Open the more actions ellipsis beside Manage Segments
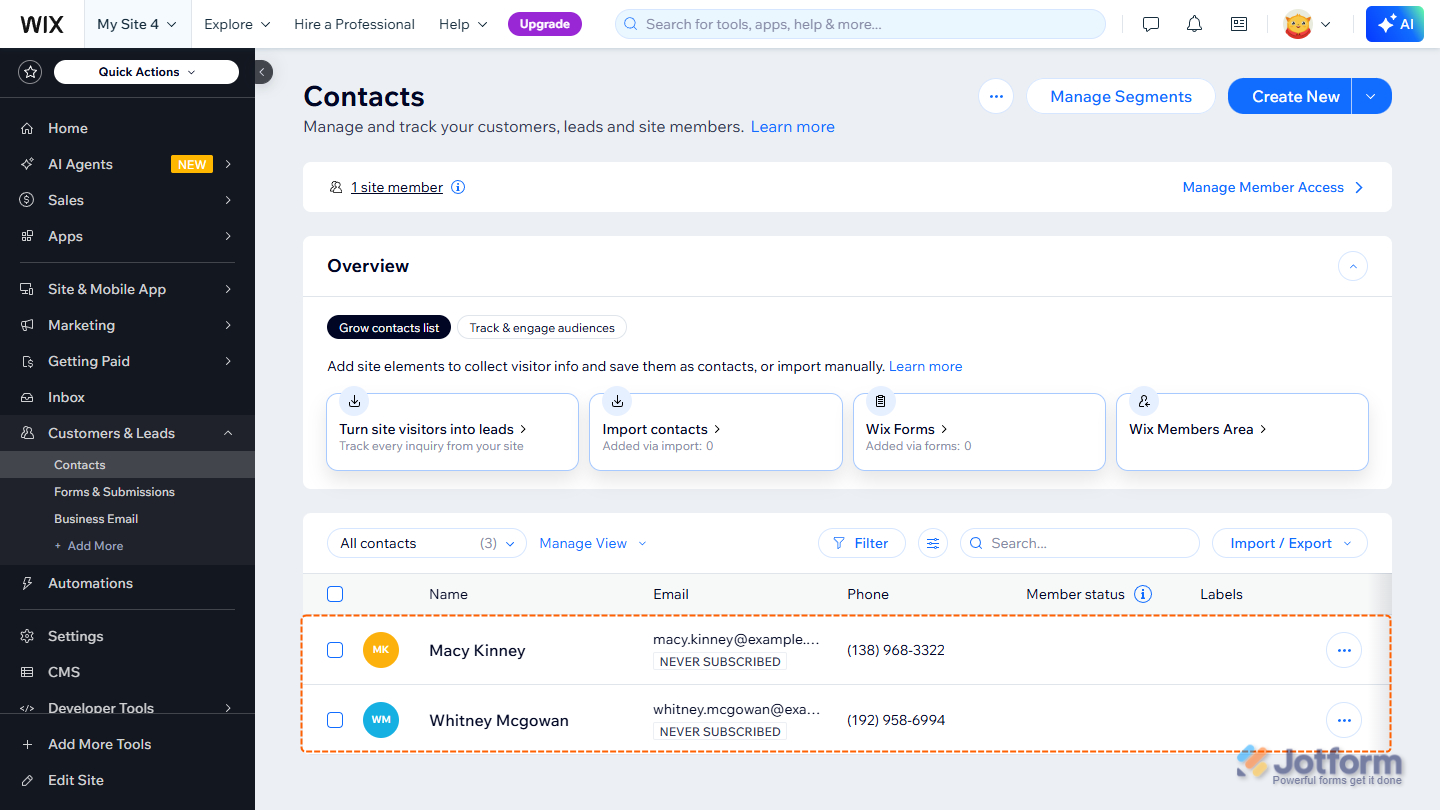This screenshot has height=810, width=1440. click(x=996, y=97)
